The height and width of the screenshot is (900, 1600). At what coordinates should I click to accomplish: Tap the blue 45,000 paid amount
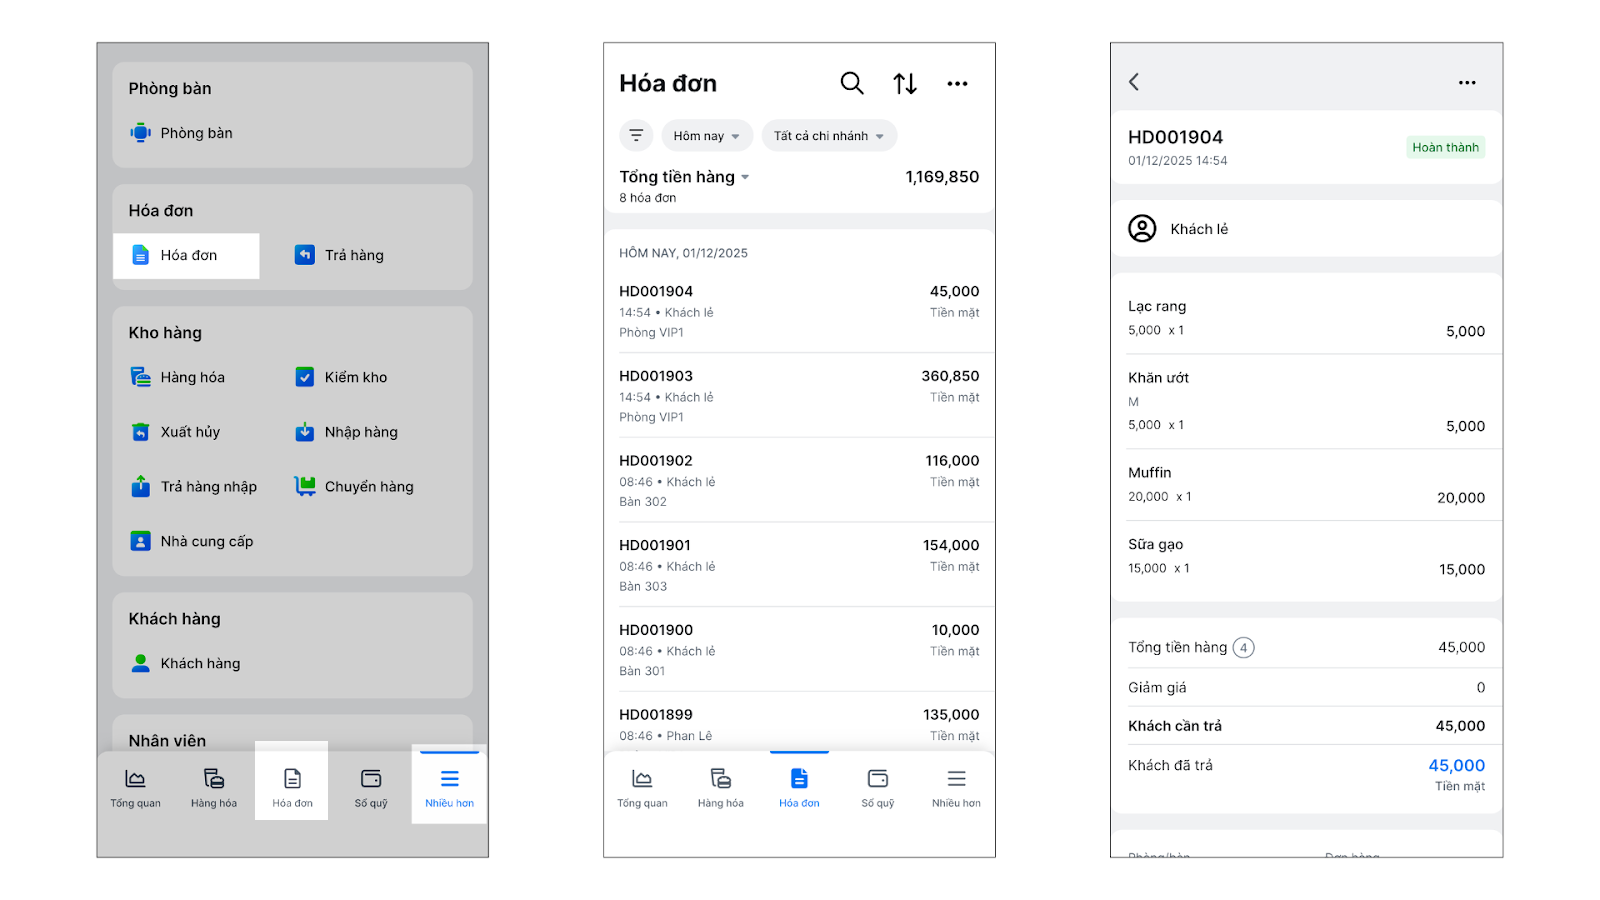[x=1456, y=765]
